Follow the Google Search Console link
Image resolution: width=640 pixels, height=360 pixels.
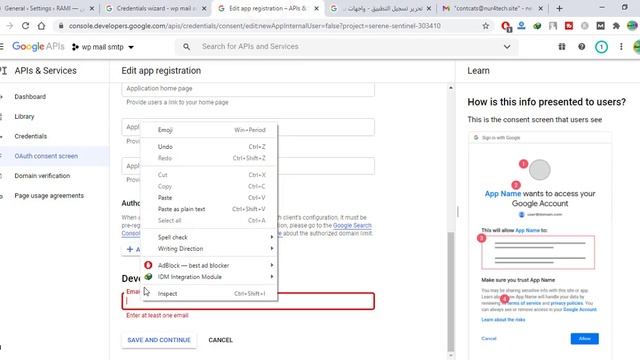(352, 225)
